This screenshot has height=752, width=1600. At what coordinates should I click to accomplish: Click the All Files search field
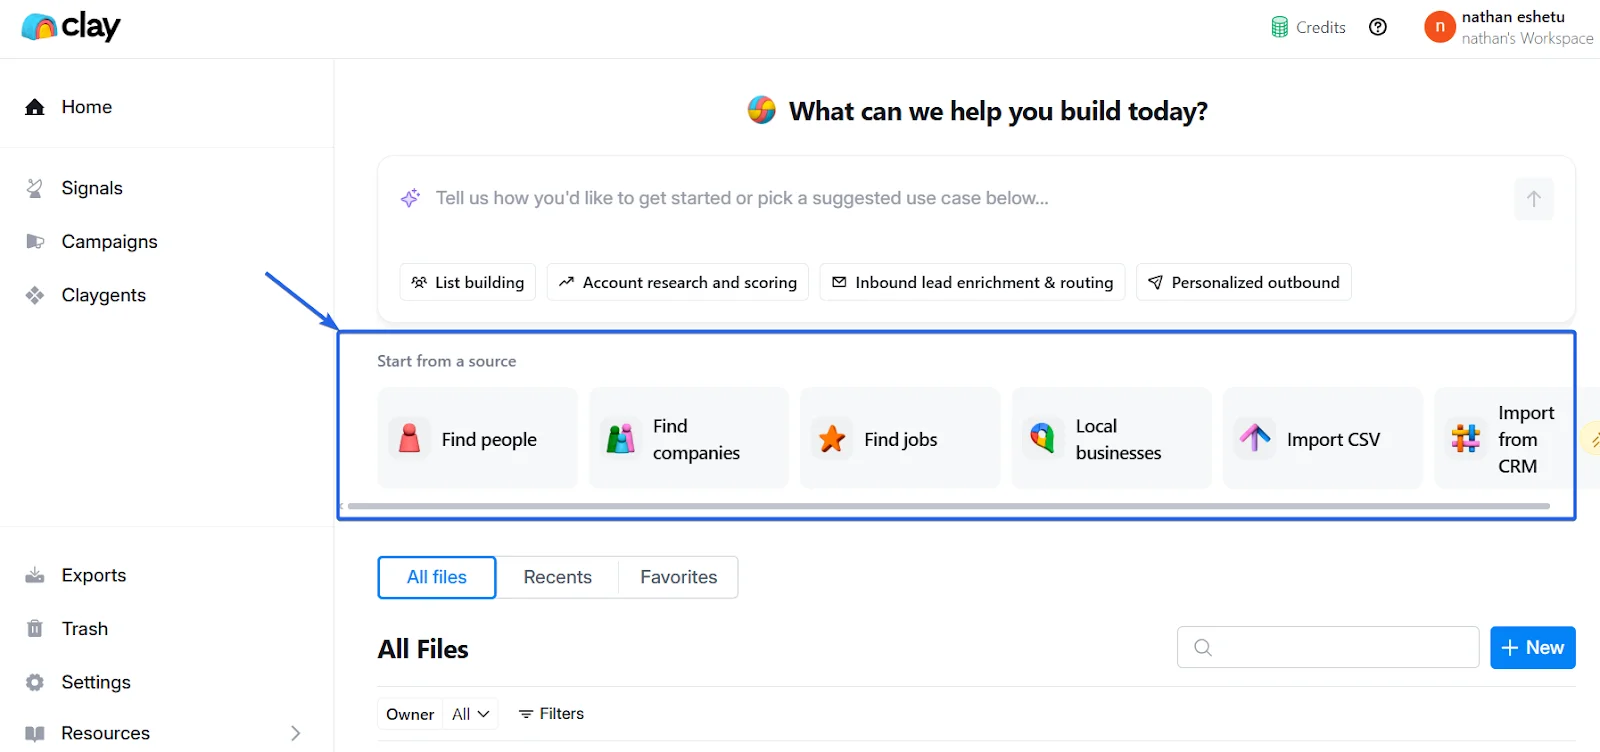(x=1340, y=647)
